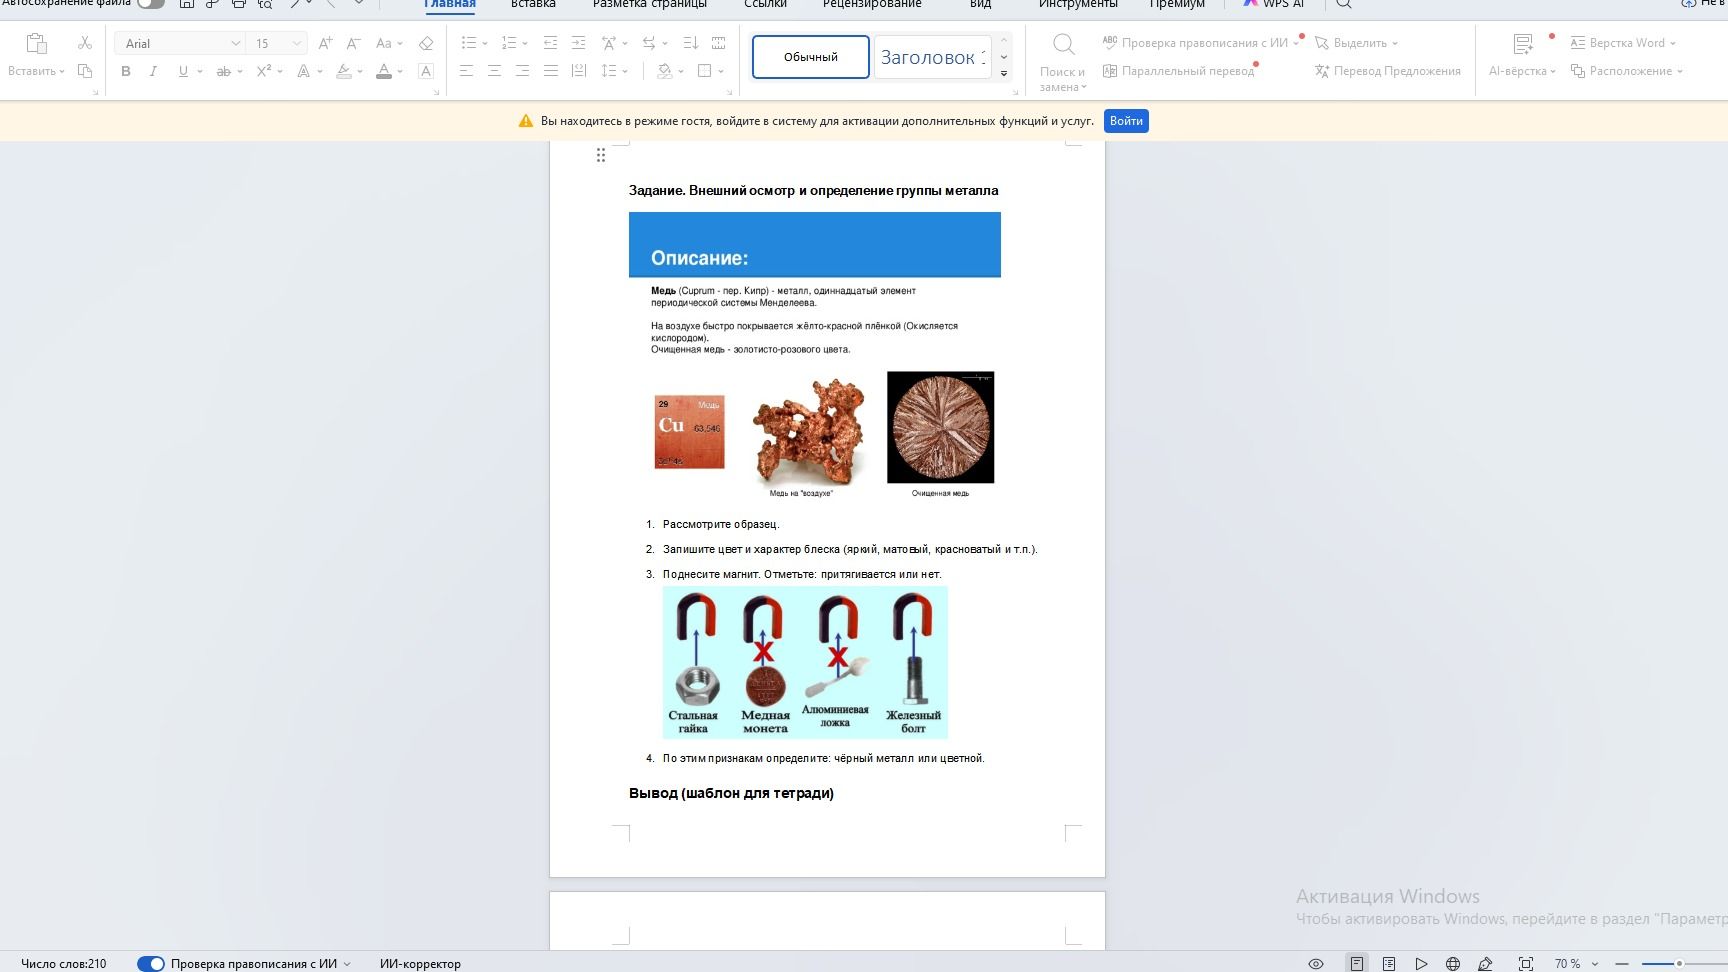Open the Arial font name dropdown
Screen dimensions: 1728x972
coord(235,43)
